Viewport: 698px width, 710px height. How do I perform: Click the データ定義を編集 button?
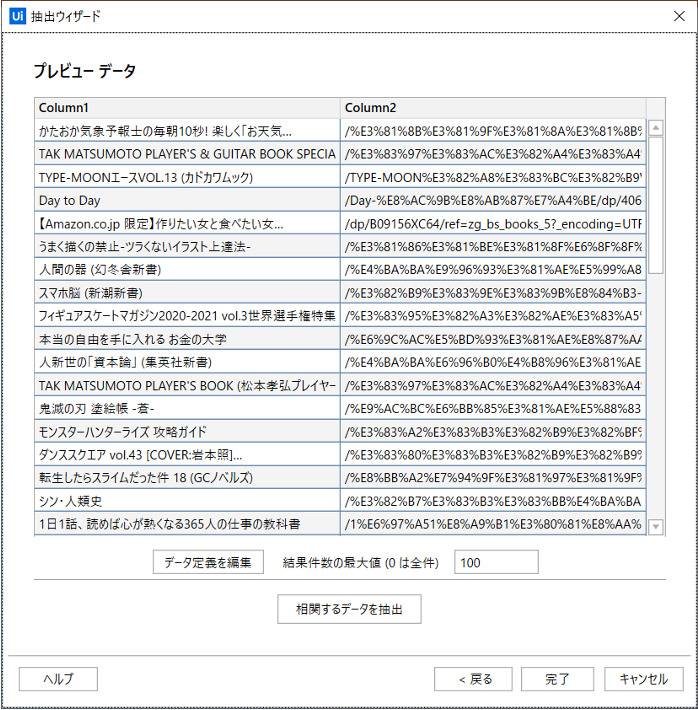[208, 562]
